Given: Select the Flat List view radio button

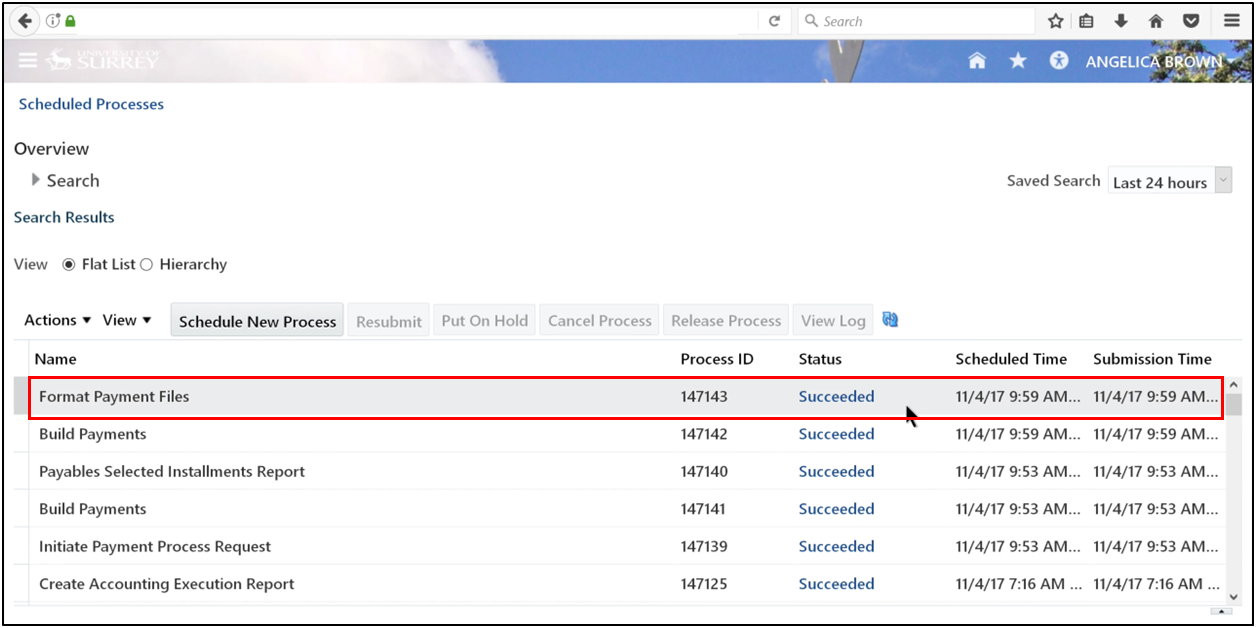Looking at the screenshot, I should pos(68,264).
